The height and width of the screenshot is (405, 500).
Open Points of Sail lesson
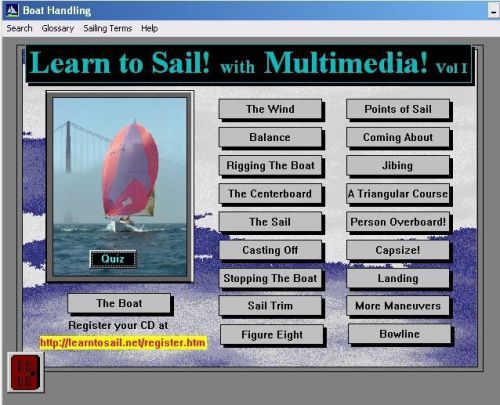[398, 109]
